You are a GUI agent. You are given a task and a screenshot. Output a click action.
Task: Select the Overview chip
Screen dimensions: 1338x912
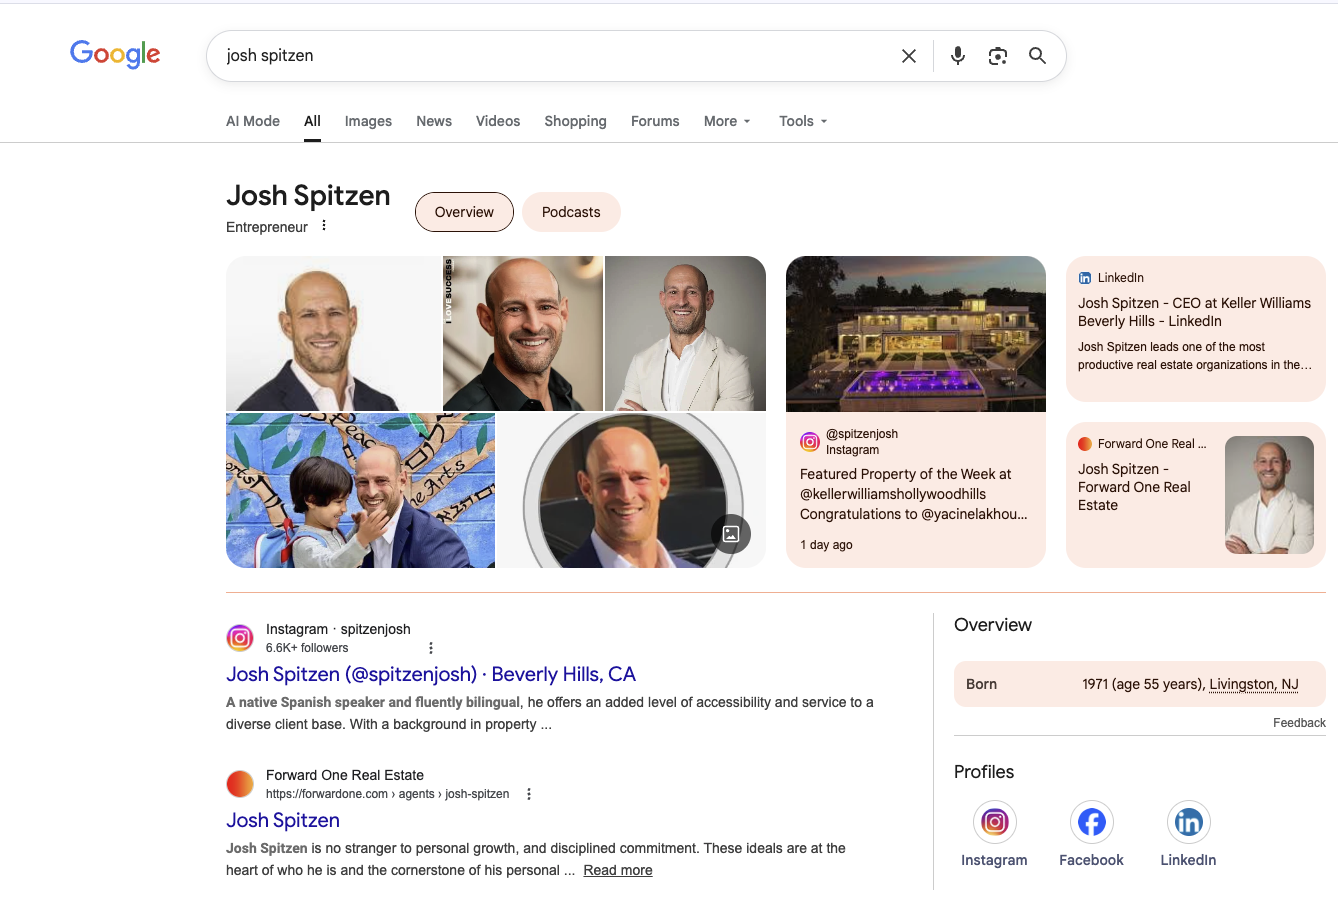pos(464,212)
